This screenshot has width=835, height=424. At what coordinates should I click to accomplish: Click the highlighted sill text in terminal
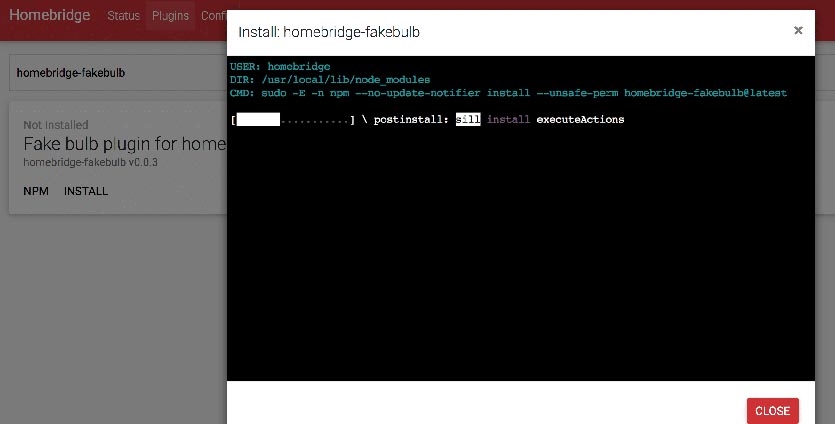(x=468, y=120)
